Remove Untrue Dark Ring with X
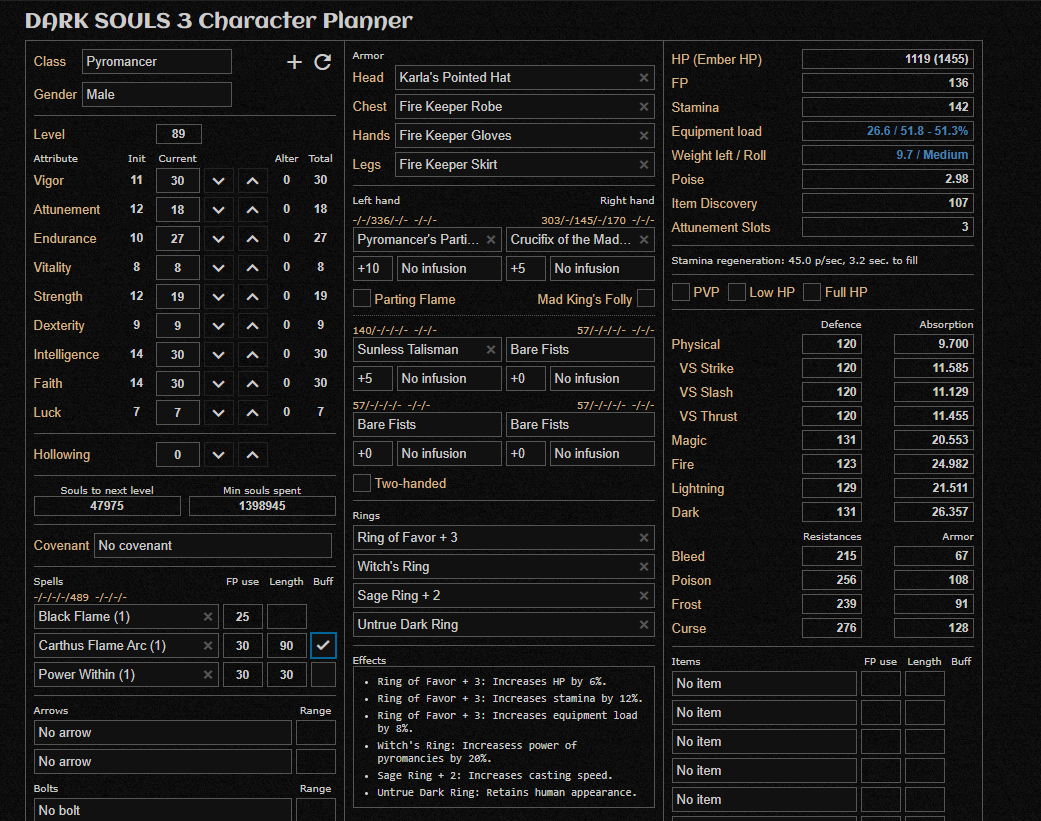The width and height of the screenshot is (1041, 821). (x=644, y=625)
